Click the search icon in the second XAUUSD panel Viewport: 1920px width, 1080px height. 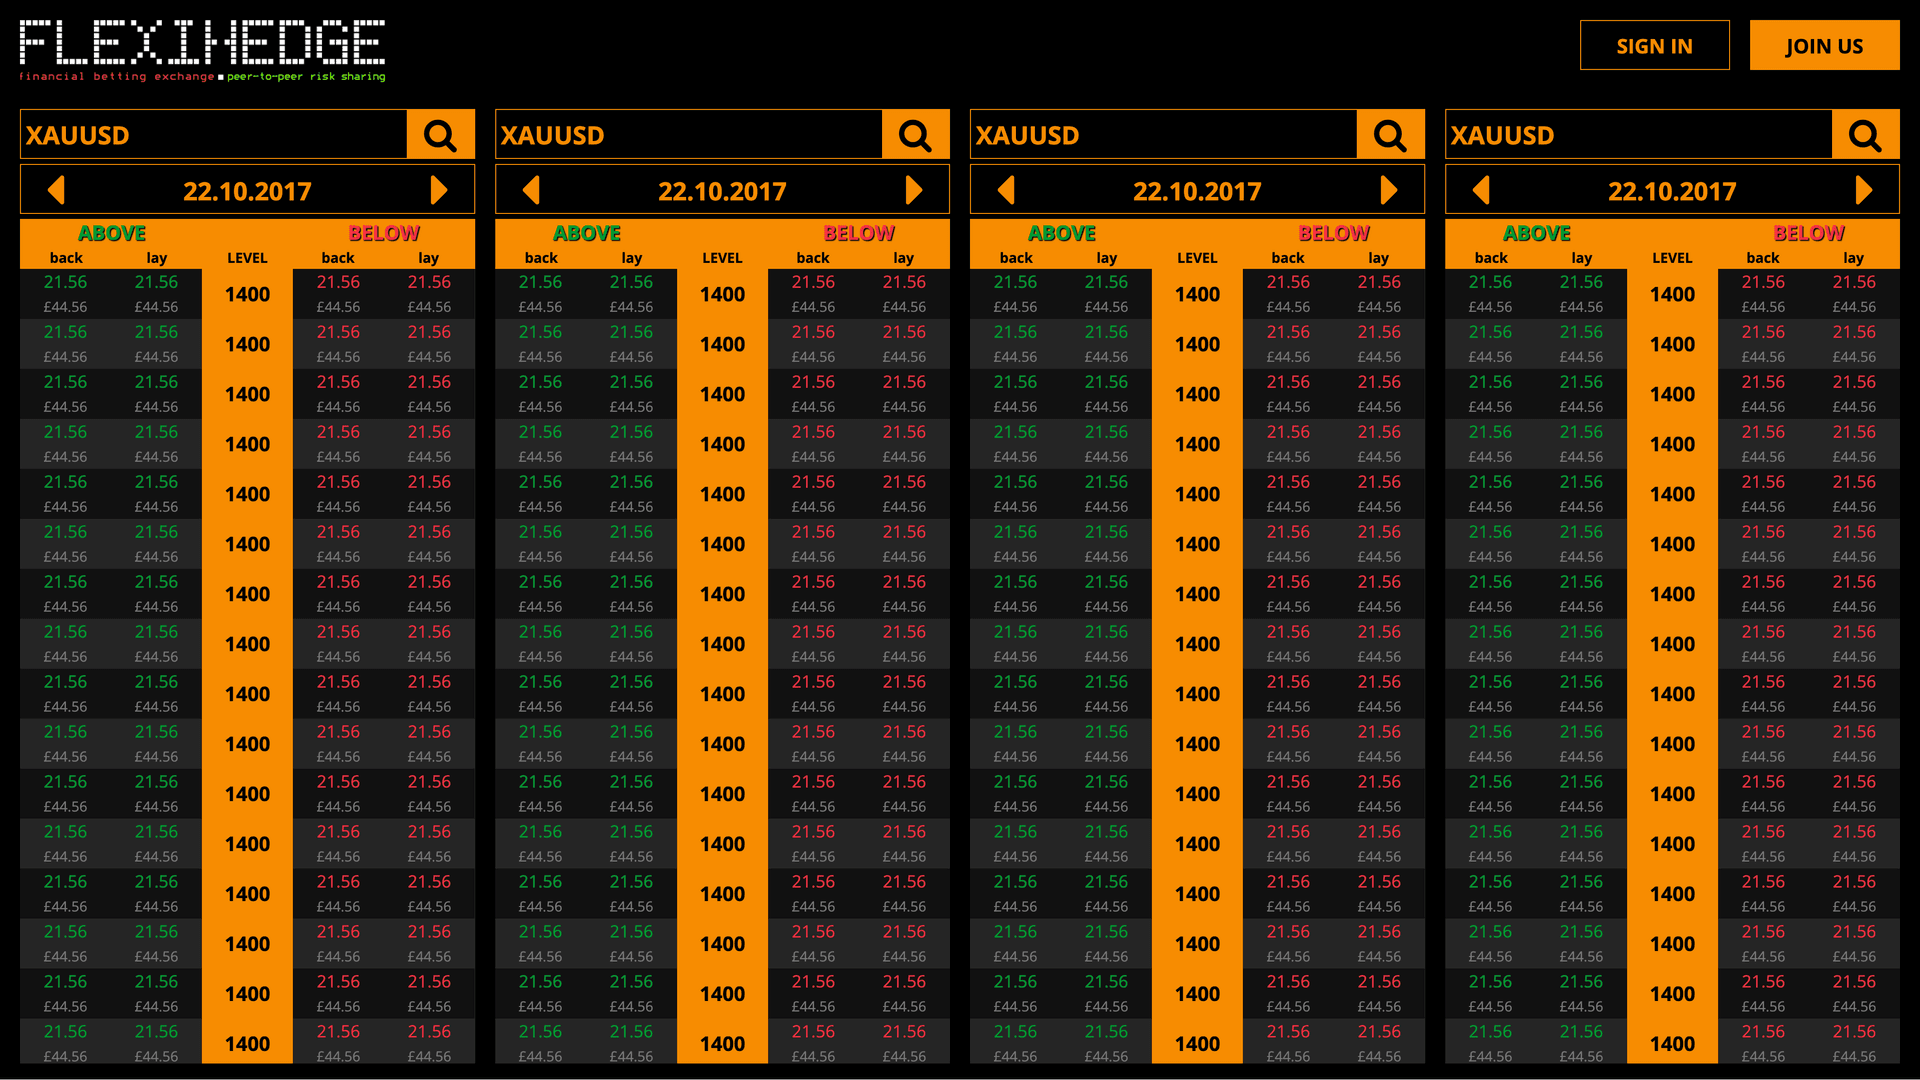915,135
